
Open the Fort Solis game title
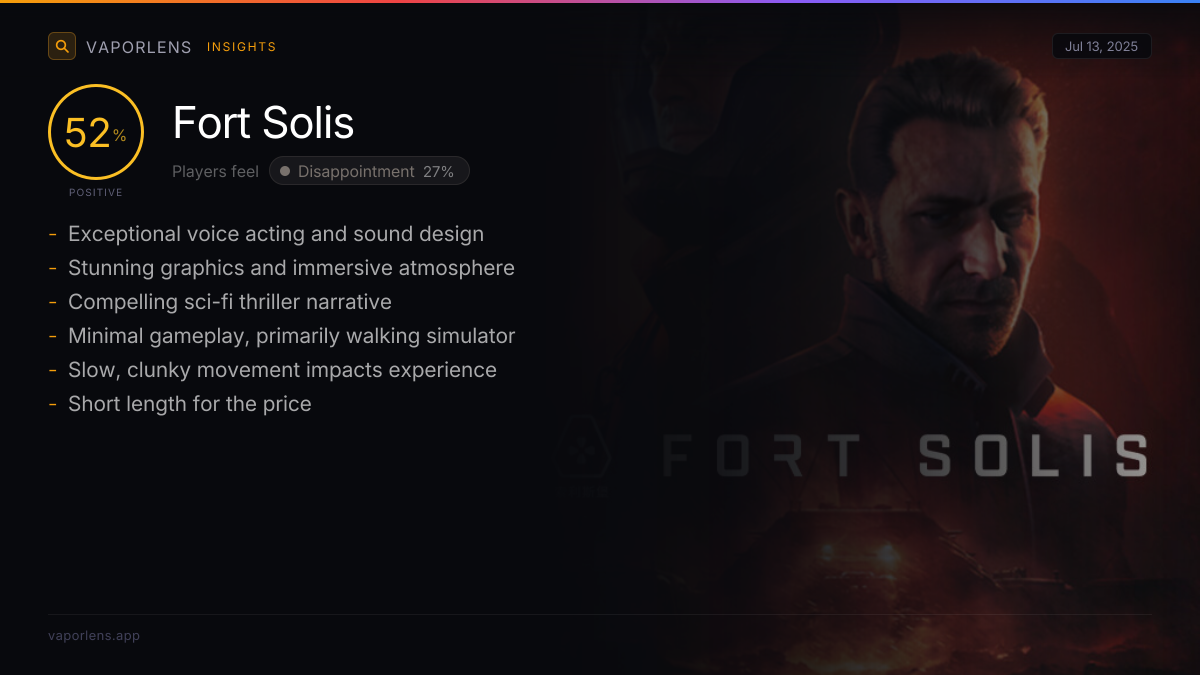point(263,123)
